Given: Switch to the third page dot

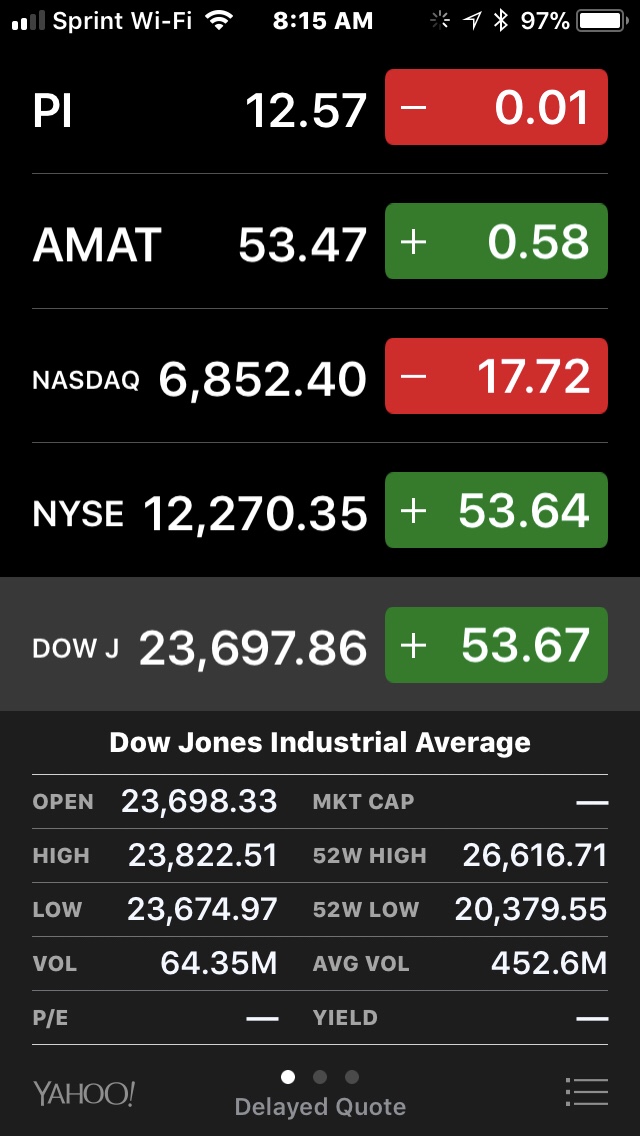Looking at the screenshot, I should (352, 1077).
